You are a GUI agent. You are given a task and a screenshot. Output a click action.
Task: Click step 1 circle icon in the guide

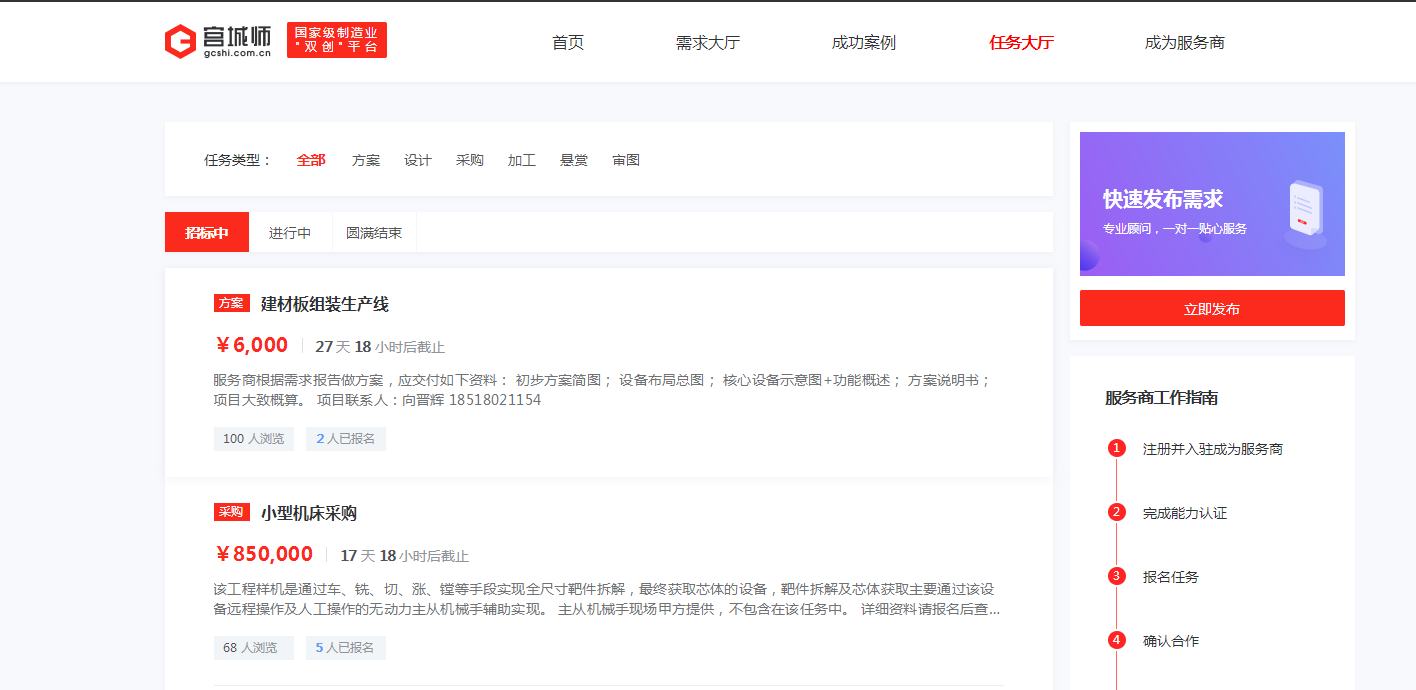pos(1117,448)
